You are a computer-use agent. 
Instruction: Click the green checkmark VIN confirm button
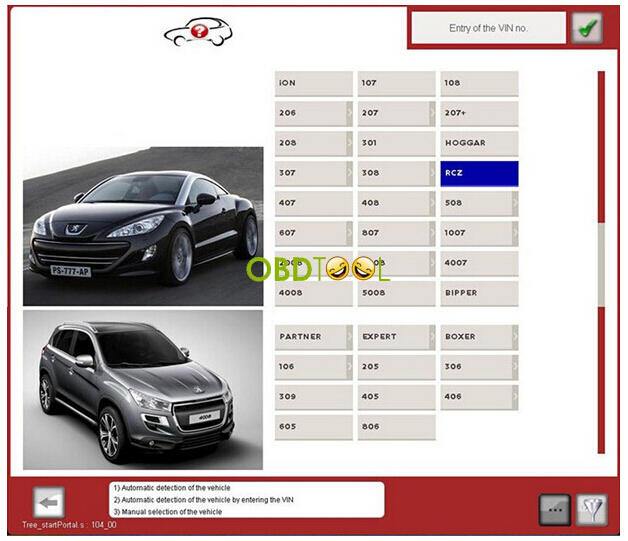pyautogui.click(x=586, y=28)
